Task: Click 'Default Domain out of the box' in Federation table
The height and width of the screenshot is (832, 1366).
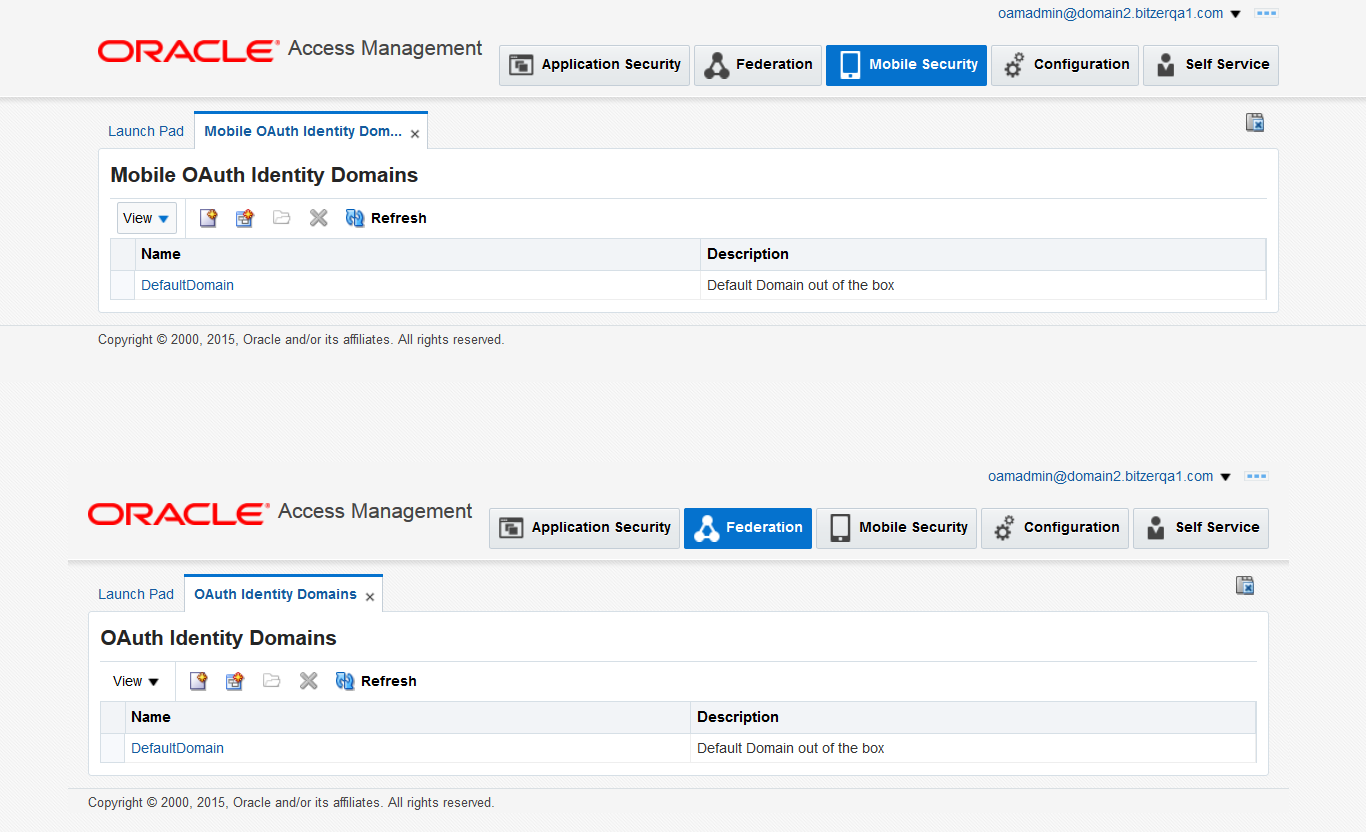Action: (791, 748)
